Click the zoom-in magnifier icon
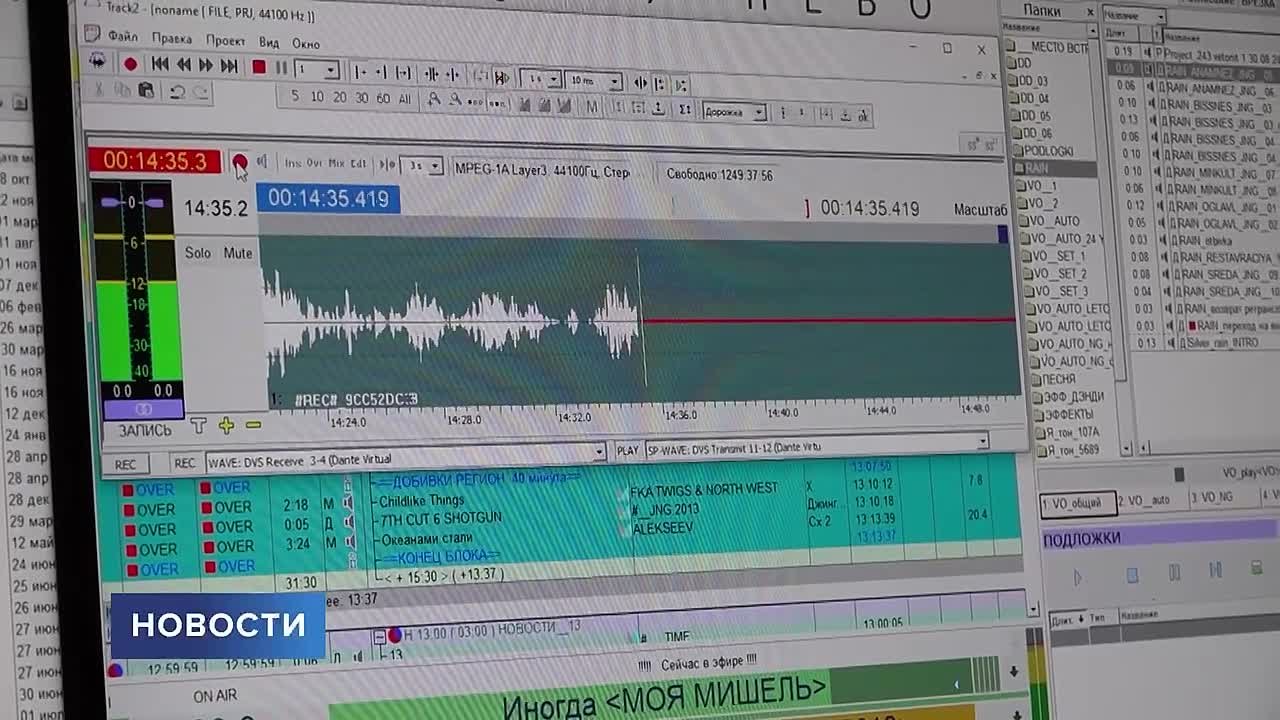 [x=434, y=100]
